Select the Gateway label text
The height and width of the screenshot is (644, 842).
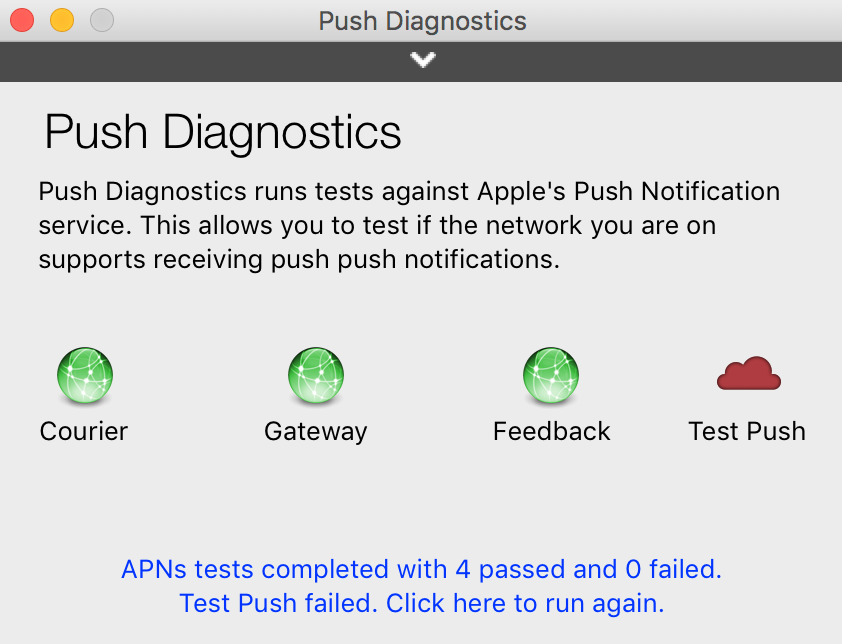[316, 432]
